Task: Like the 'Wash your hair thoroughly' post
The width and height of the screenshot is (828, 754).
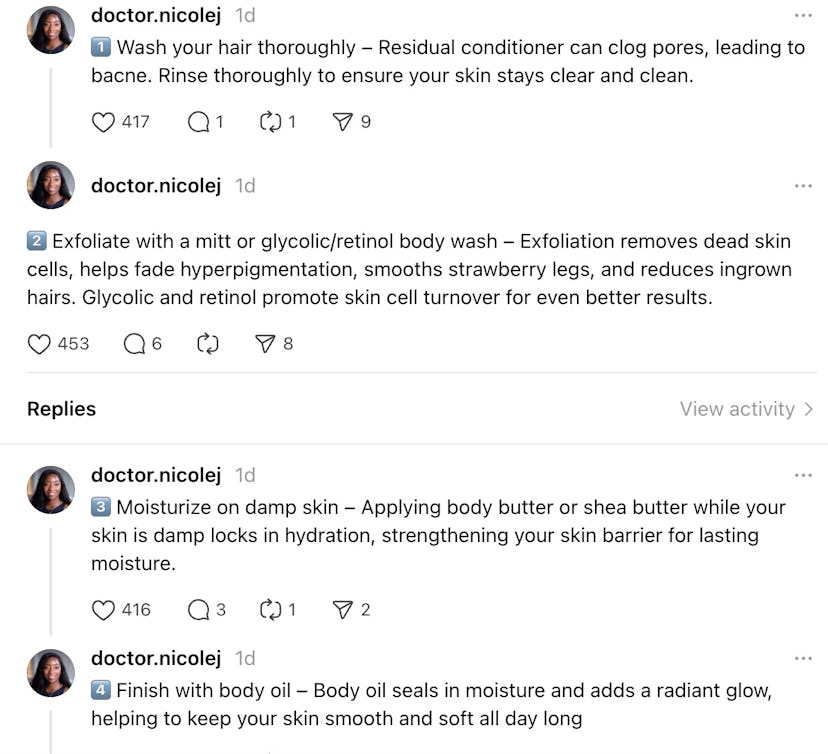Action: (104, 122)
